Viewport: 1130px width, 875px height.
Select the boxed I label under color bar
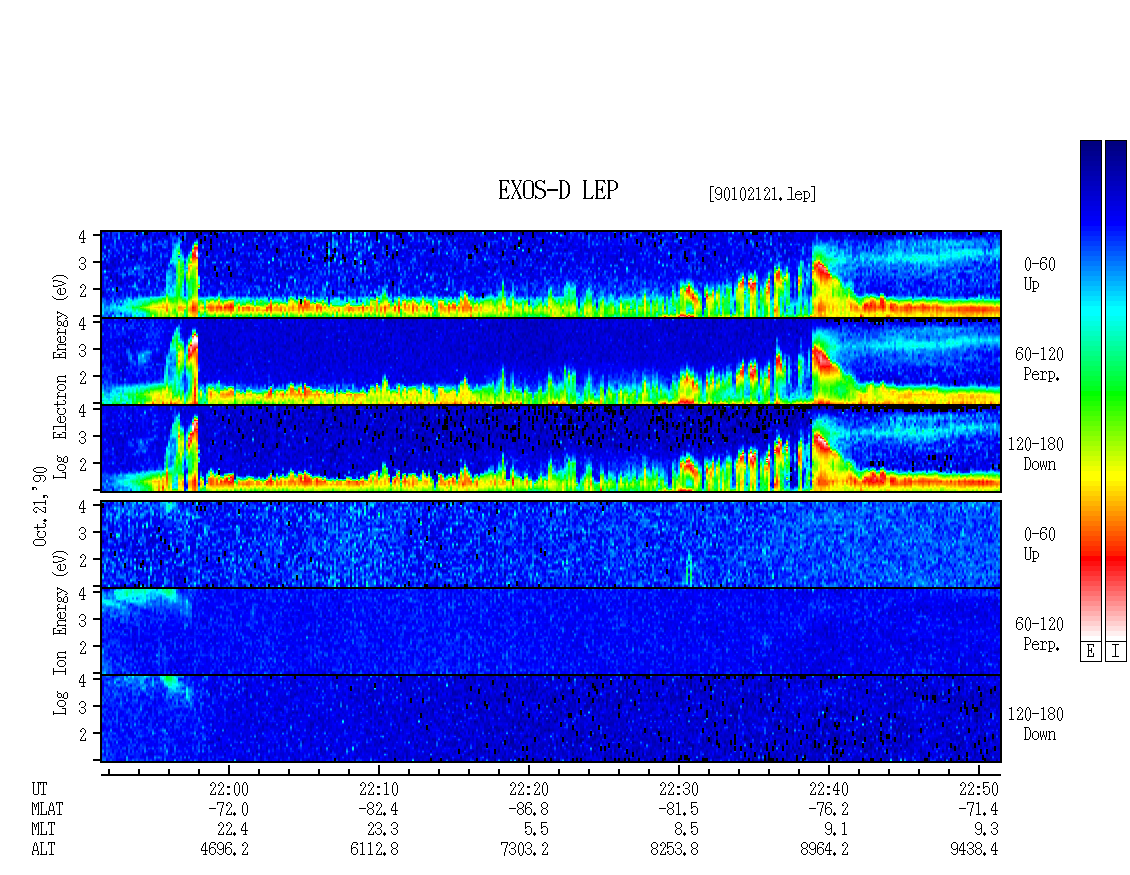coord(1116,652)
